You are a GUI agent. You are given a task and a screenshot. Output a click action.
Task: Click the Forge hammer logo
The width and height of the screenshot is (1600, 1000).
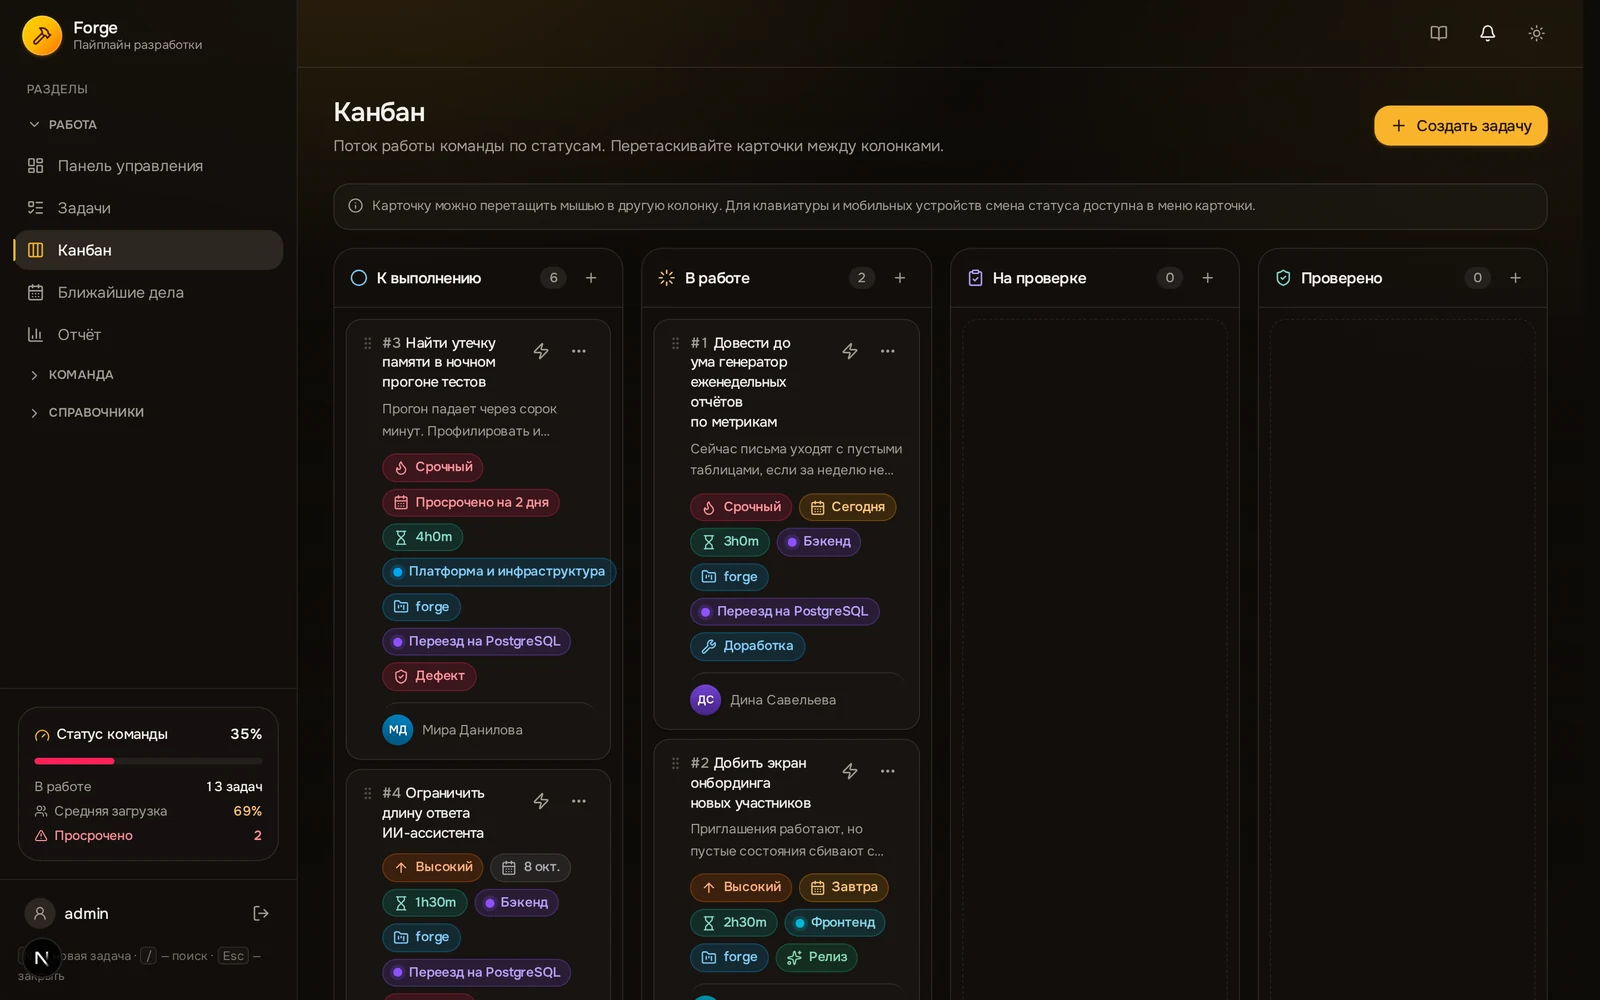pyautogui.click(x=42, y=36)
